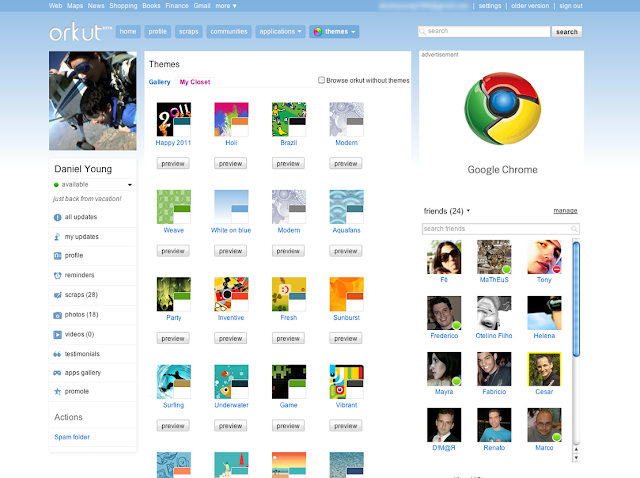The image size is (640, 478).
Task: Switch to the Gallery tab
Action: click(x=159, y=81)
